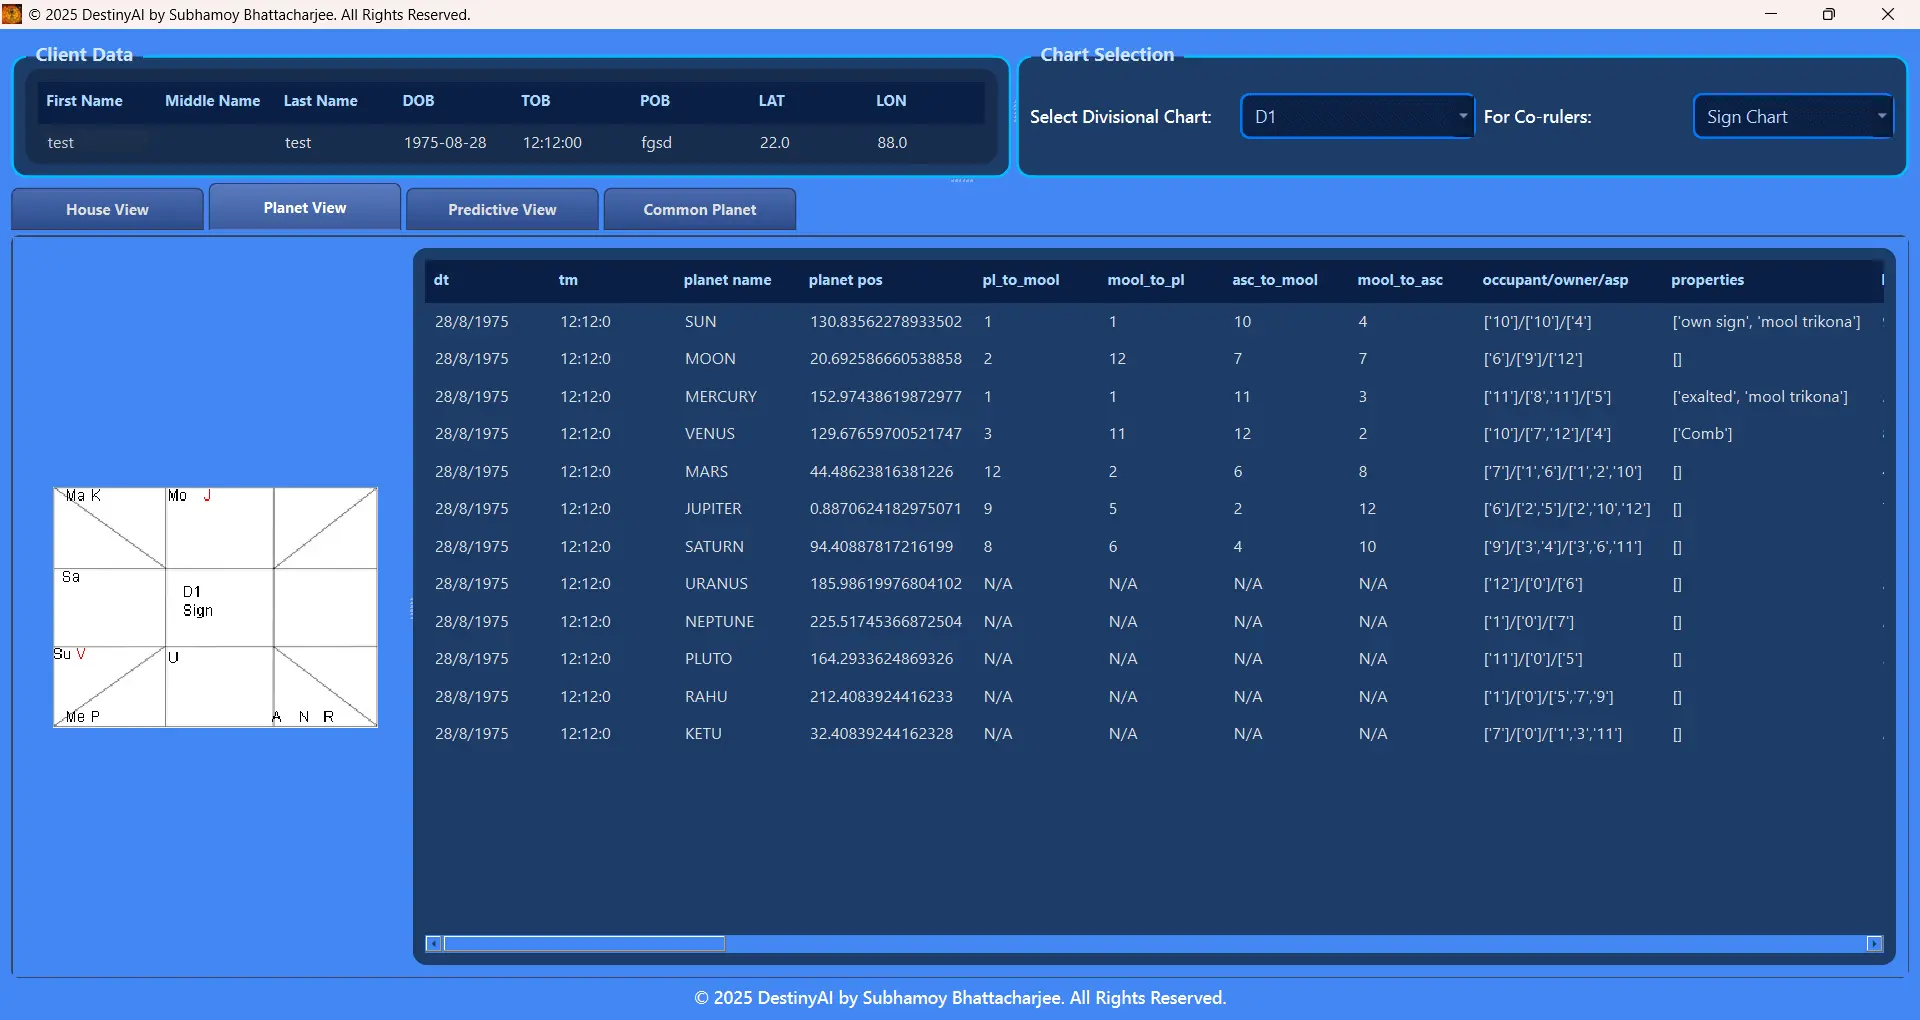This screenshot has width=1920, height=1020.
Task: Click the properties column header
Action: pyautogui.click(x=1707, y=280)
